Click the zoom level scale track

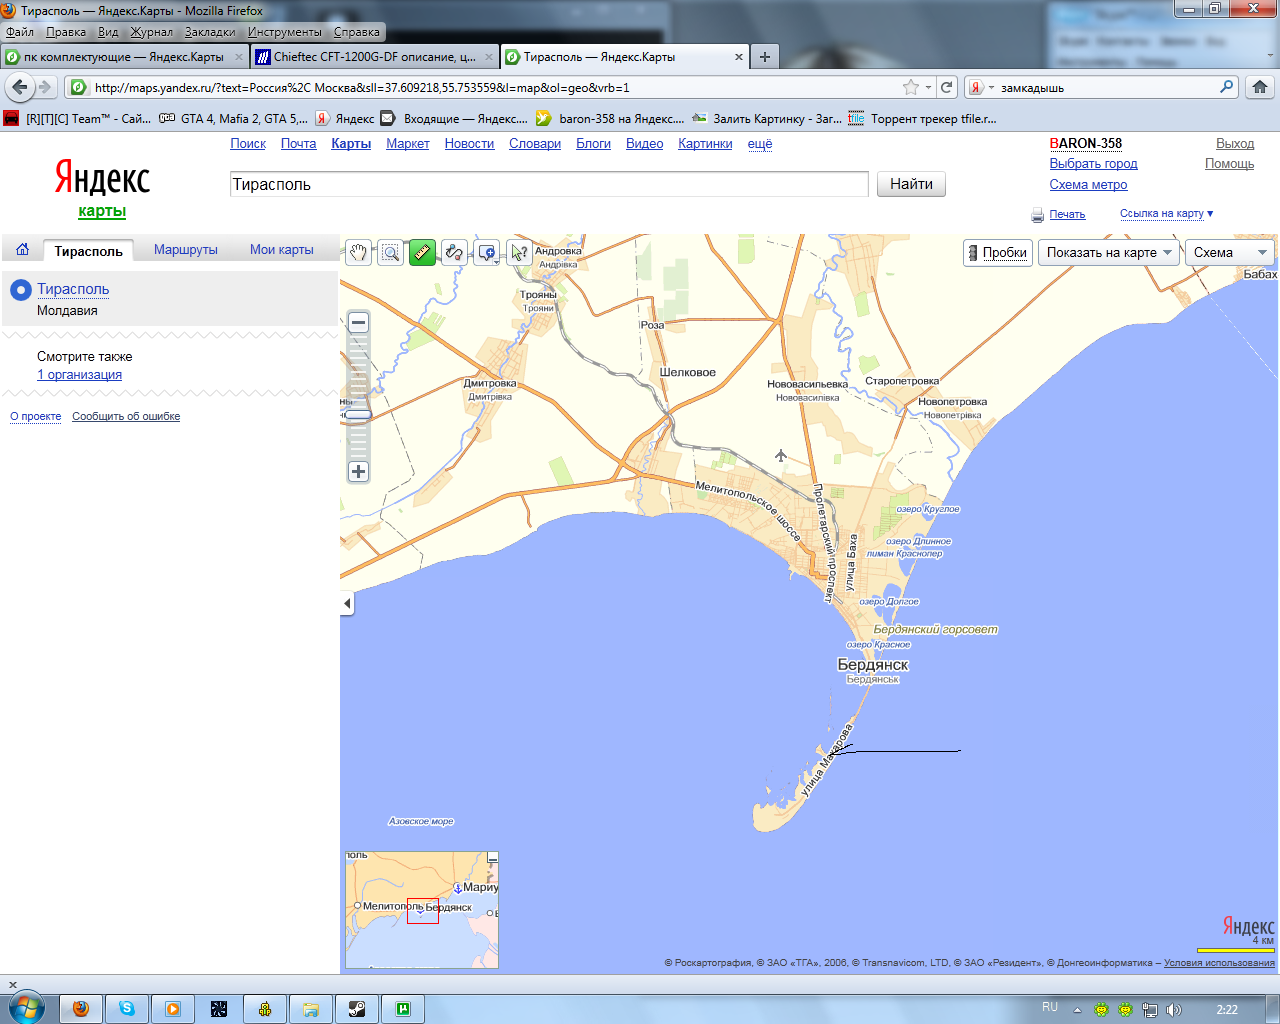pyautogui.click(x=358, y=397)
